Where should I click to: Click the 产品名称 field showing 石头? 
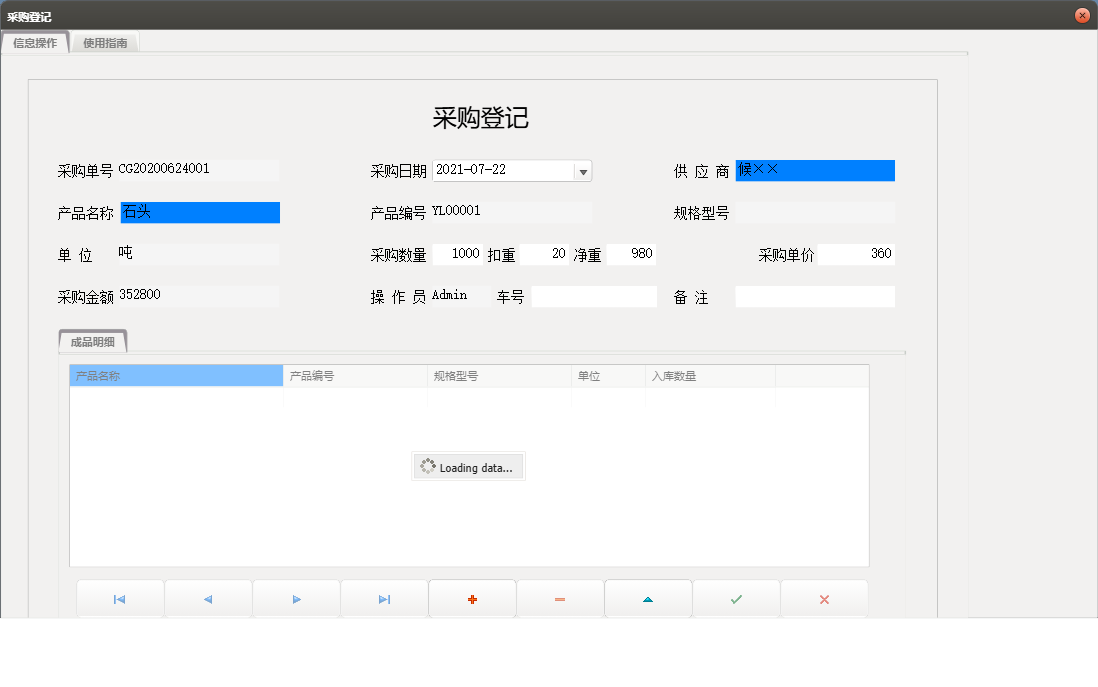point(200,212)
